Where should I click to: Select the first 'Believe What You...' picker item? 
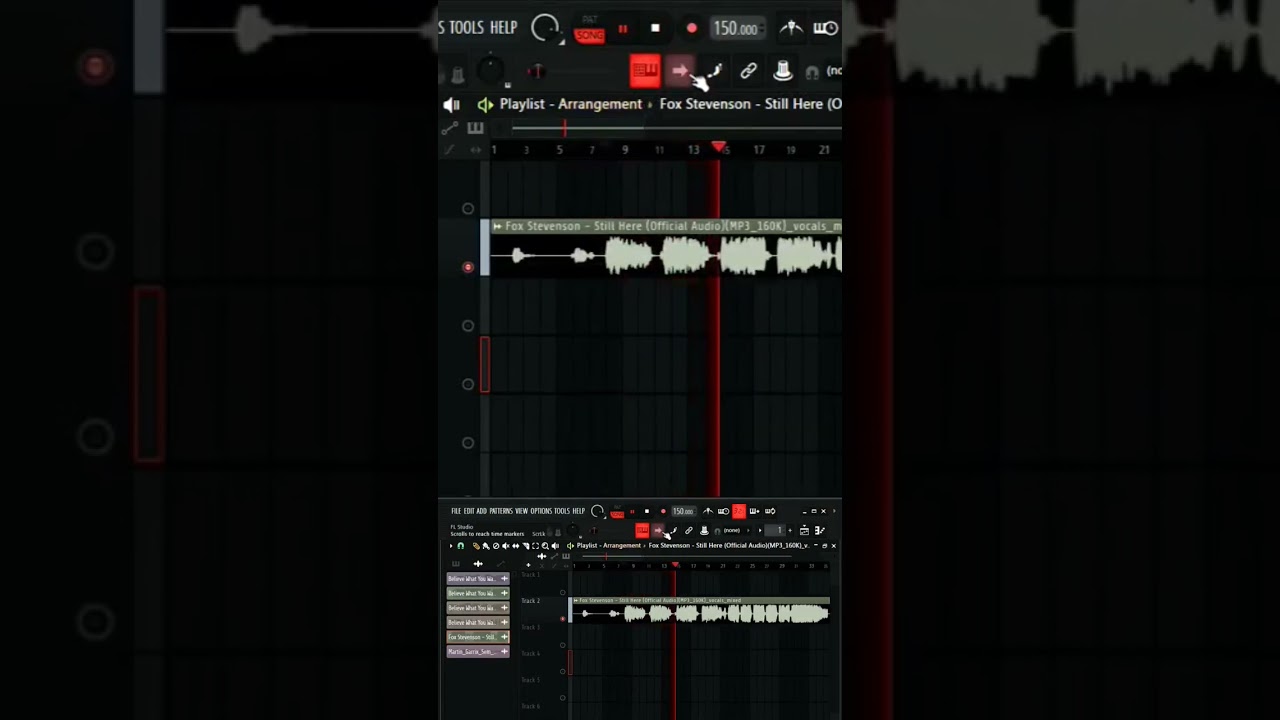pos(478,579)
